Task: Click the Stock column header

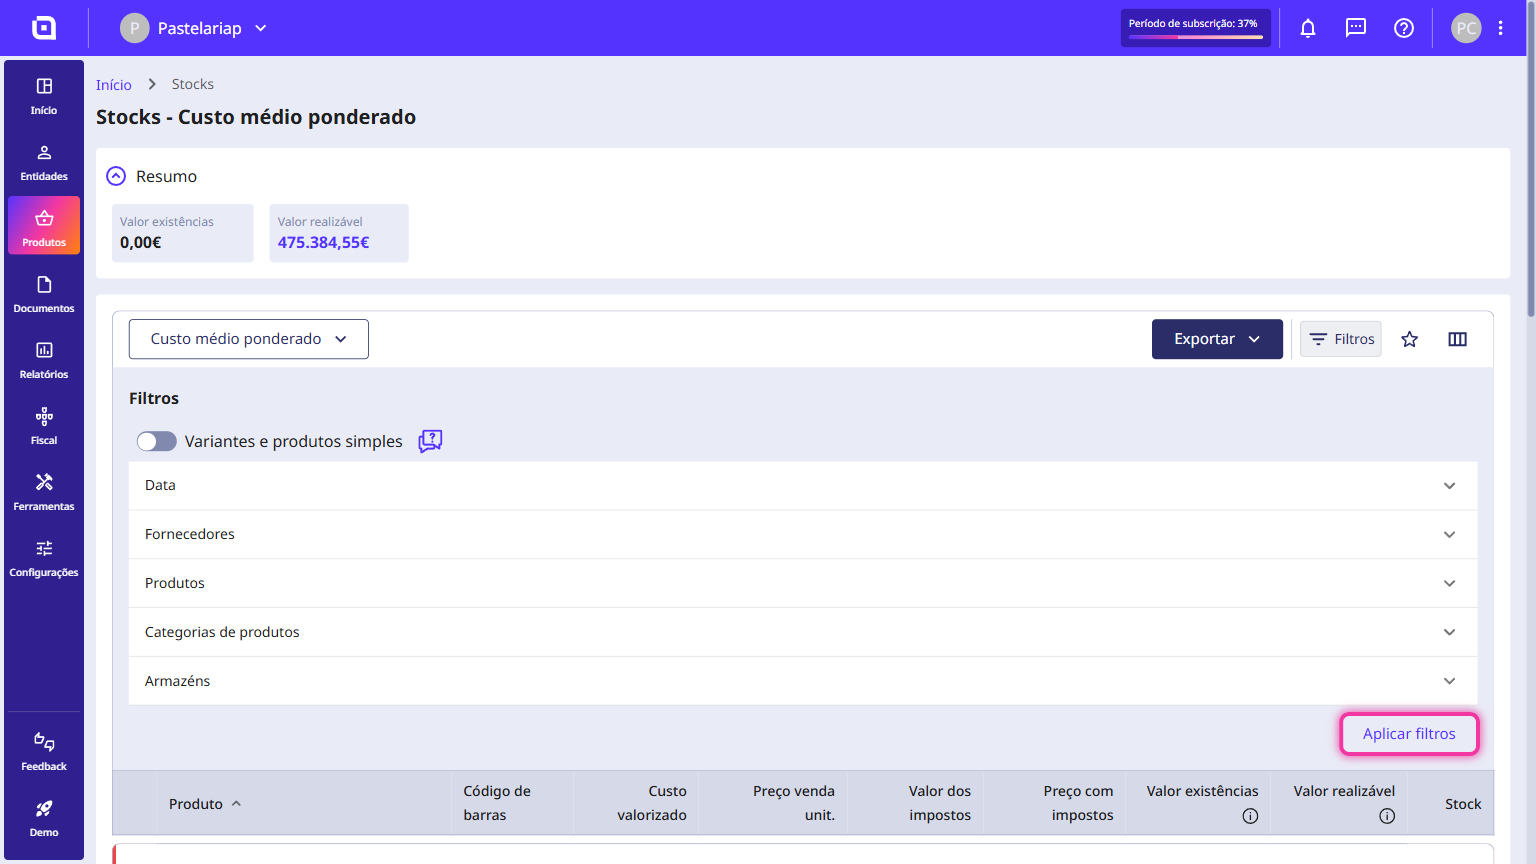Action: pyautogui.click(x=1463, y=804)
